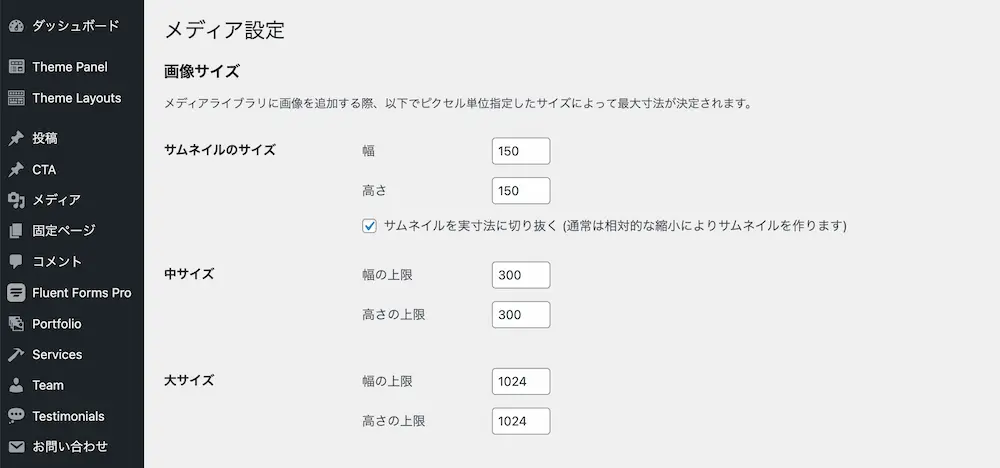
Task: Open the CTA menu item
Action: (x=44, y=170)
